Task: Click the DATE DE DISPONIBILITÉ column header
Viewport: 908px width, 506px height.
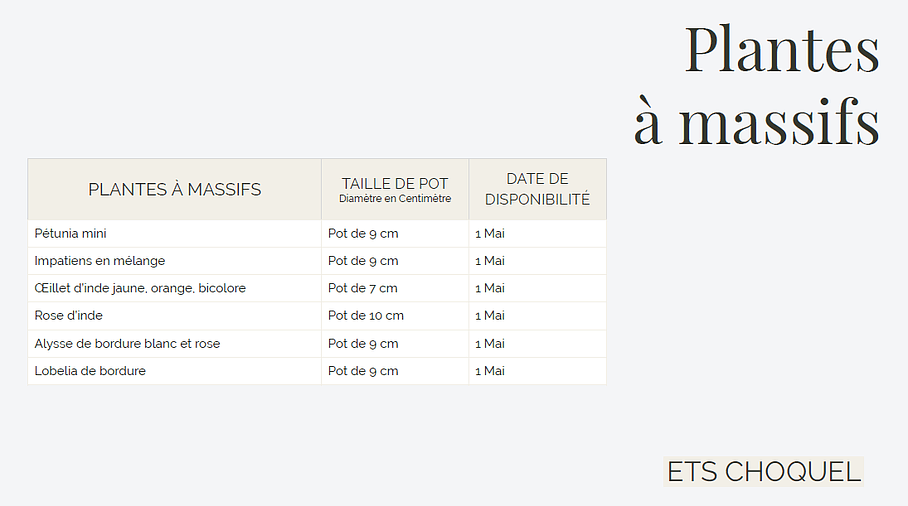Action: click(537, 189)
